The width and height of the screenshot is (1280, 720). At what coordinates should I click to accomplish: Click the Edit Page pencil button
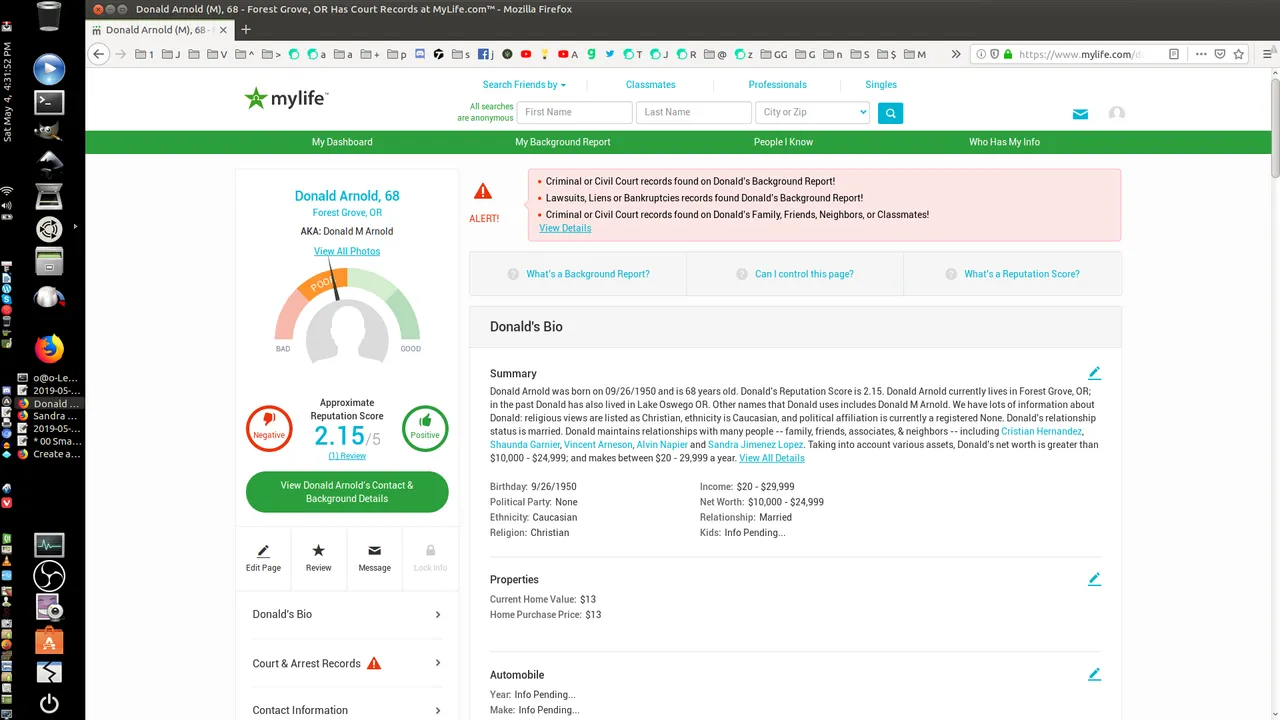point(263,558)
